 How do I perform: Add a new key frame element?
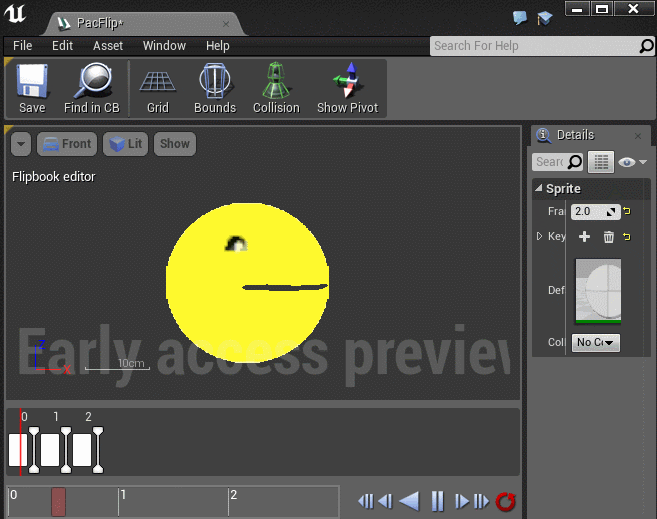coord(584,237)
